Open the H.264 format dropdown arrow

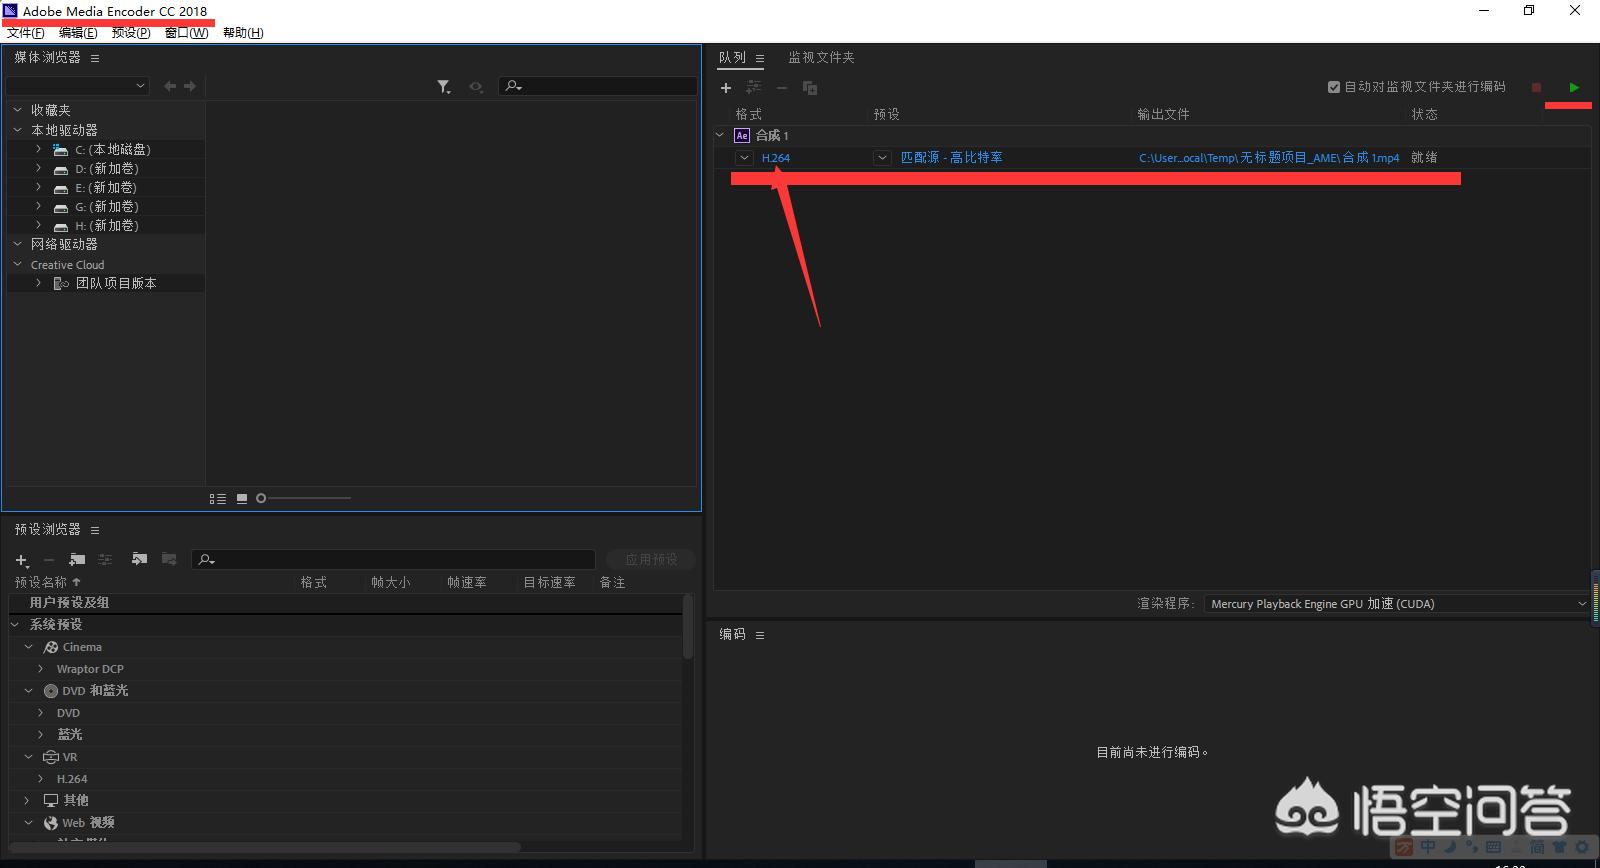tap(744, 158)
